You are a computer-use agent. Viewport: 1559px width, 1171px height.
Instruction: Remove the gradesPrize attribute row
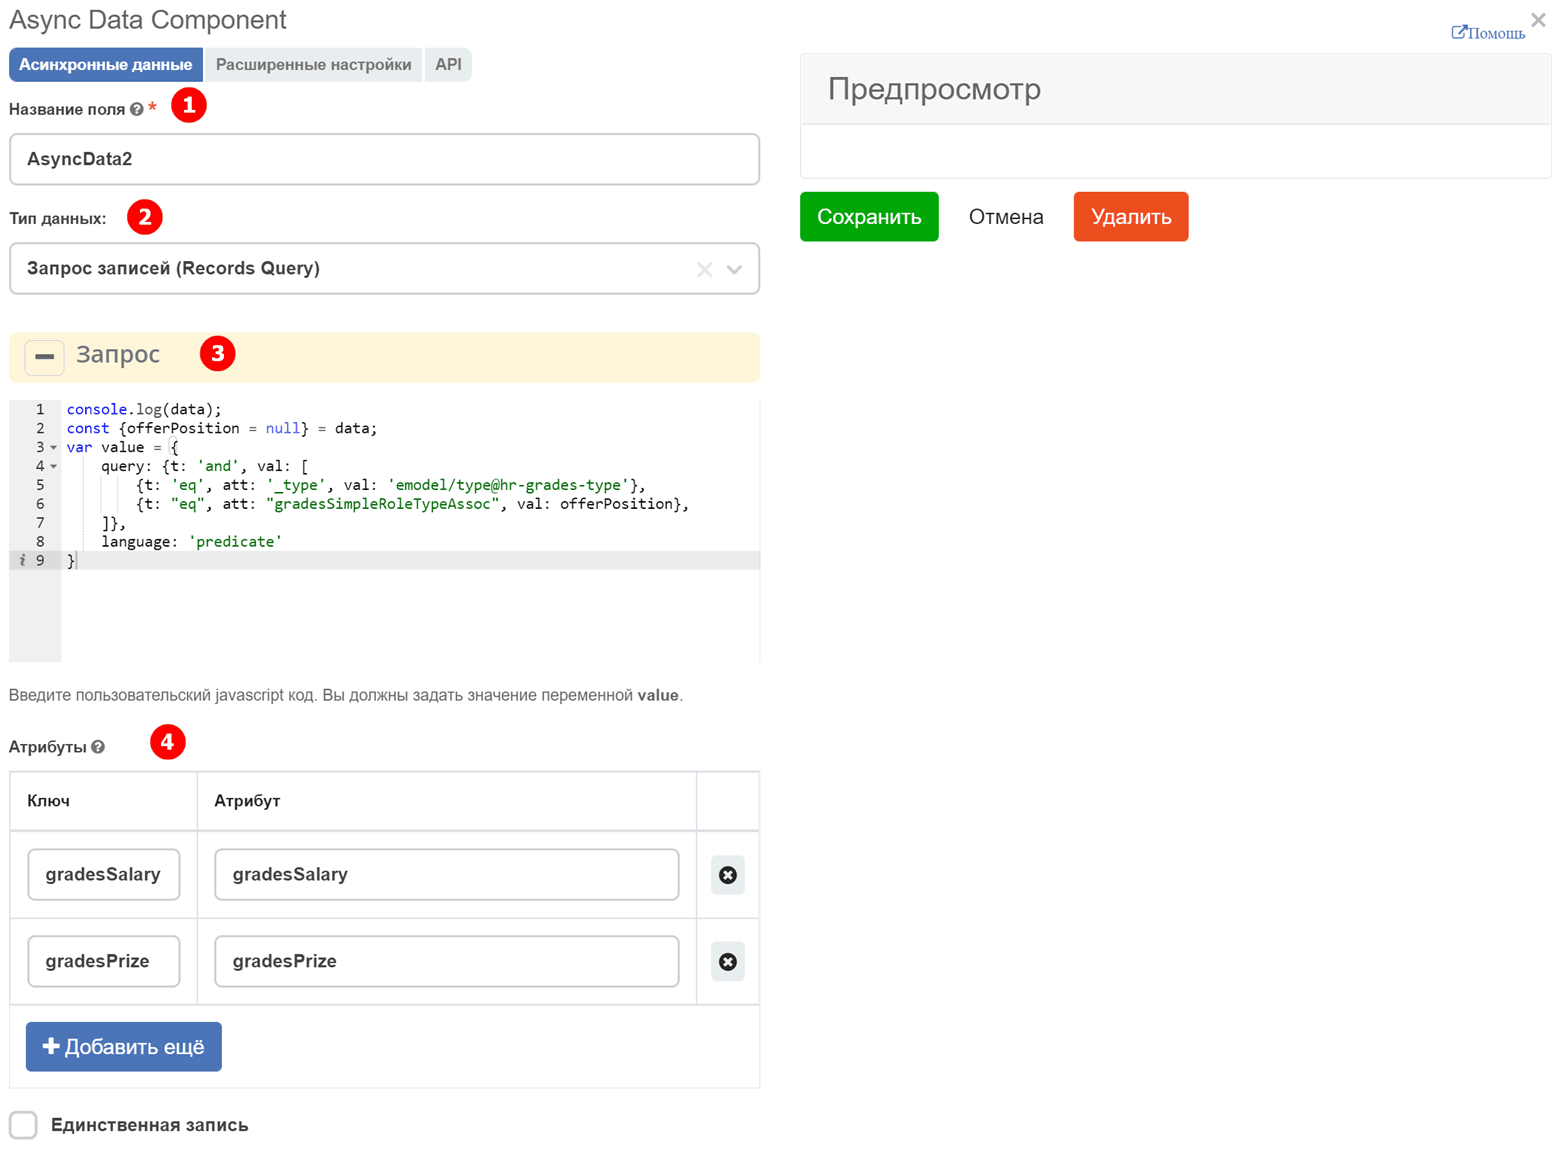tap(728, 962)
